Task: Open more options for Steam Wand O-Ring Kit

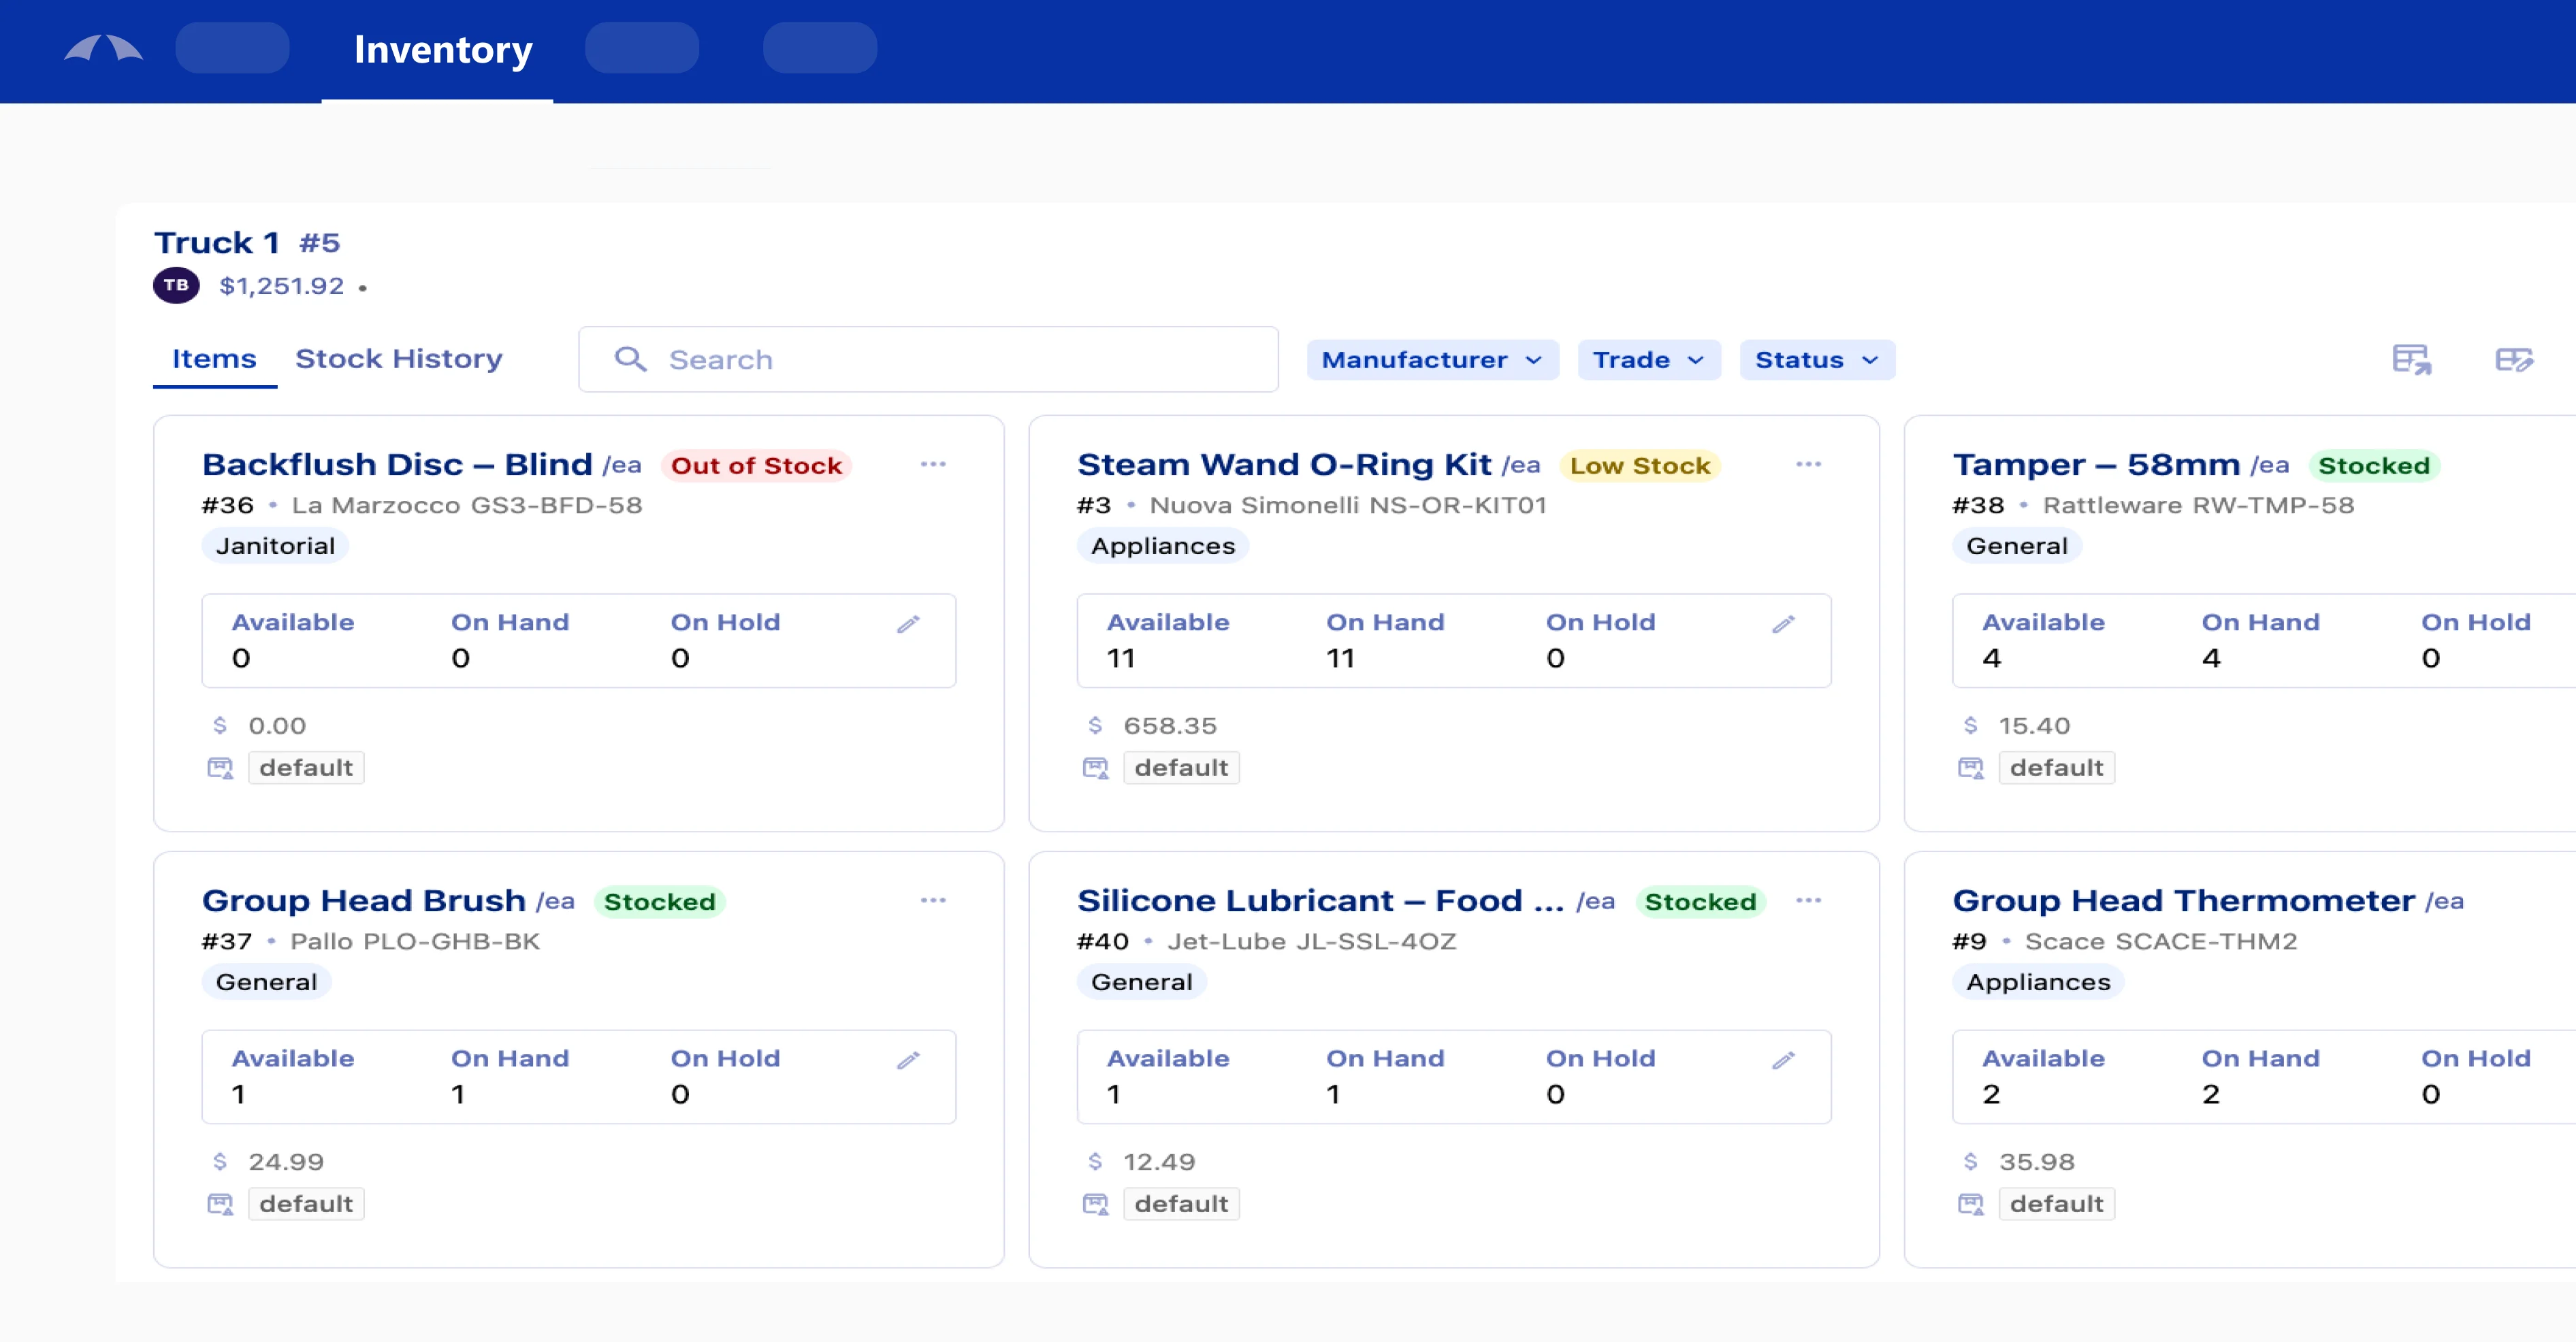Action: click(1808, 464)
